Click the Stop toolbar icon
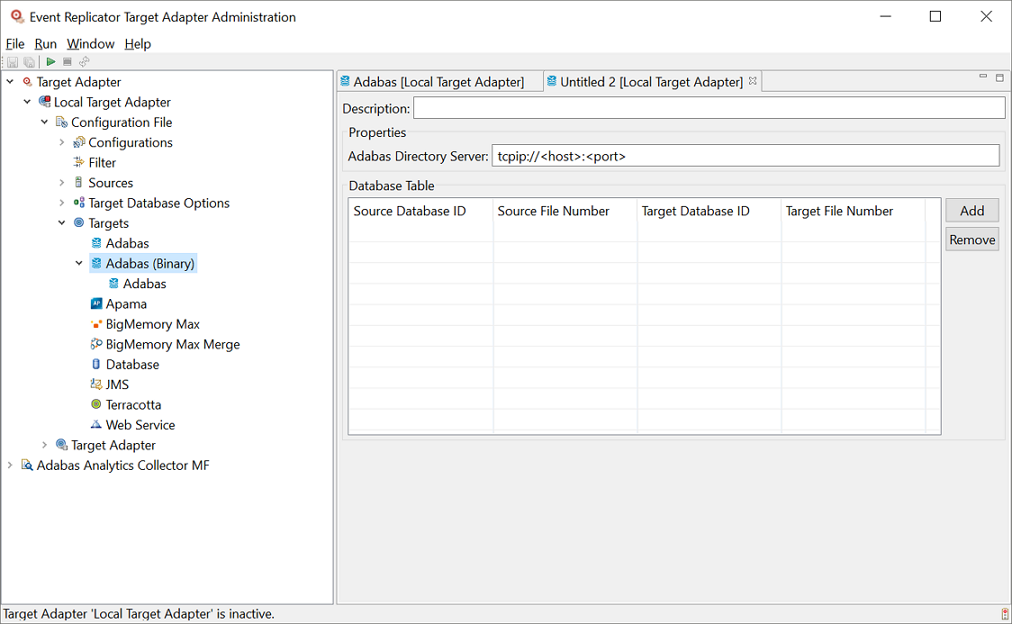Image resolution: width=1012 pixels, height=624 pixels. click(67, 61)
